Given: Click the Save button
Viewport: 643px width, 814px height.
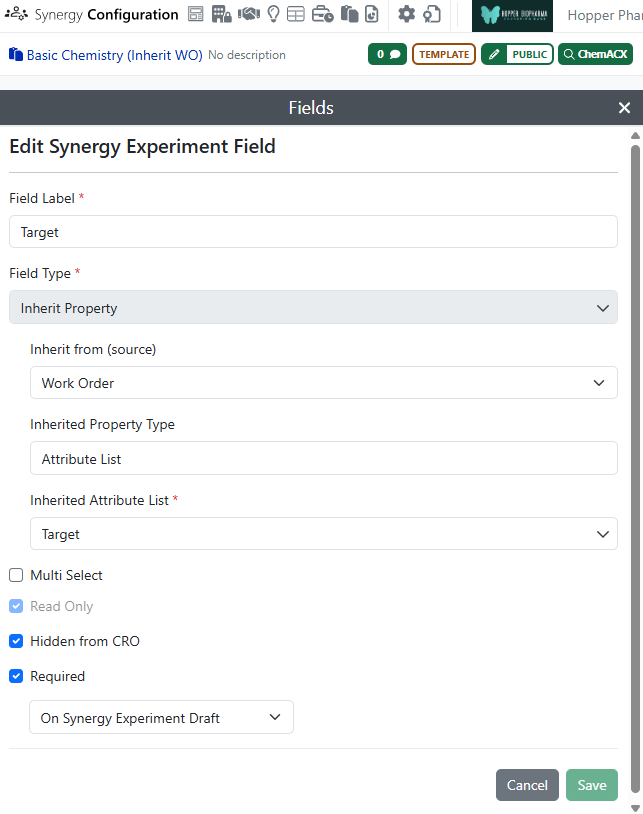Looking at the screenshot, I should (591, 785).
